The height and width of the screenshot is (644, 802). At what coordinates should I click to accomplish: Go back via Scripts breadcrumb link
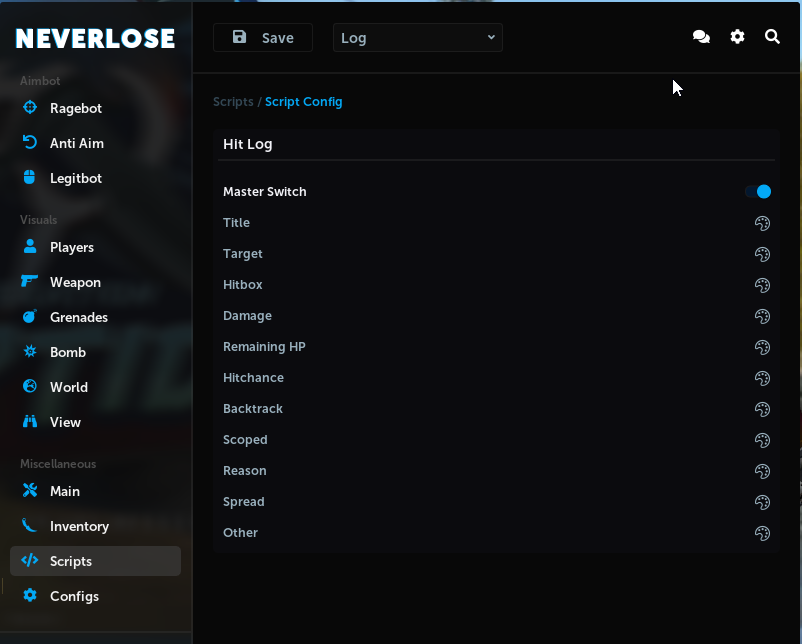(233, 102)
